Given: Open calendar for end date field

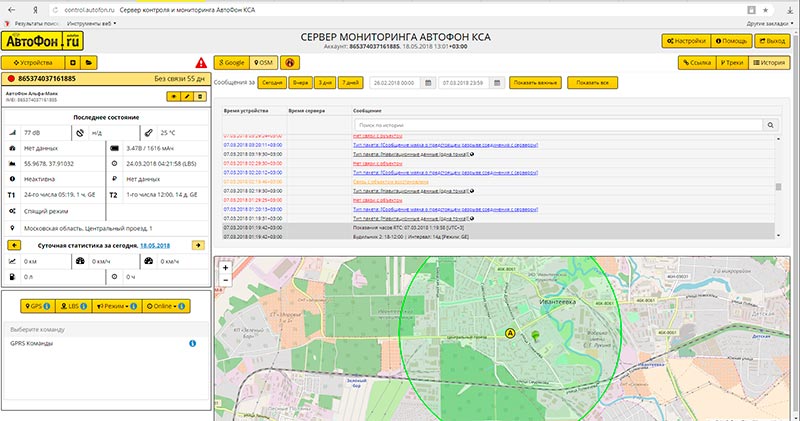Looking at the screenshot, I should (x=497, y=83).
